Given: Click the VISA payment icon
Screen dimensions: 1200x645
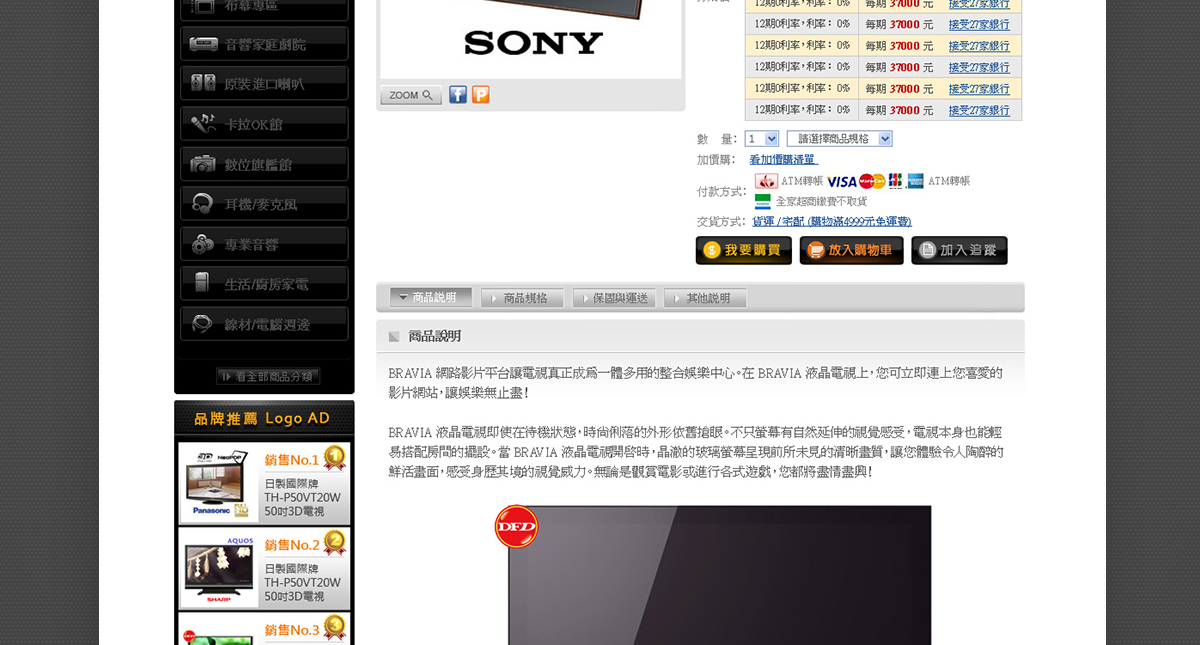Looking at the screenshot, I should (842, 181).
